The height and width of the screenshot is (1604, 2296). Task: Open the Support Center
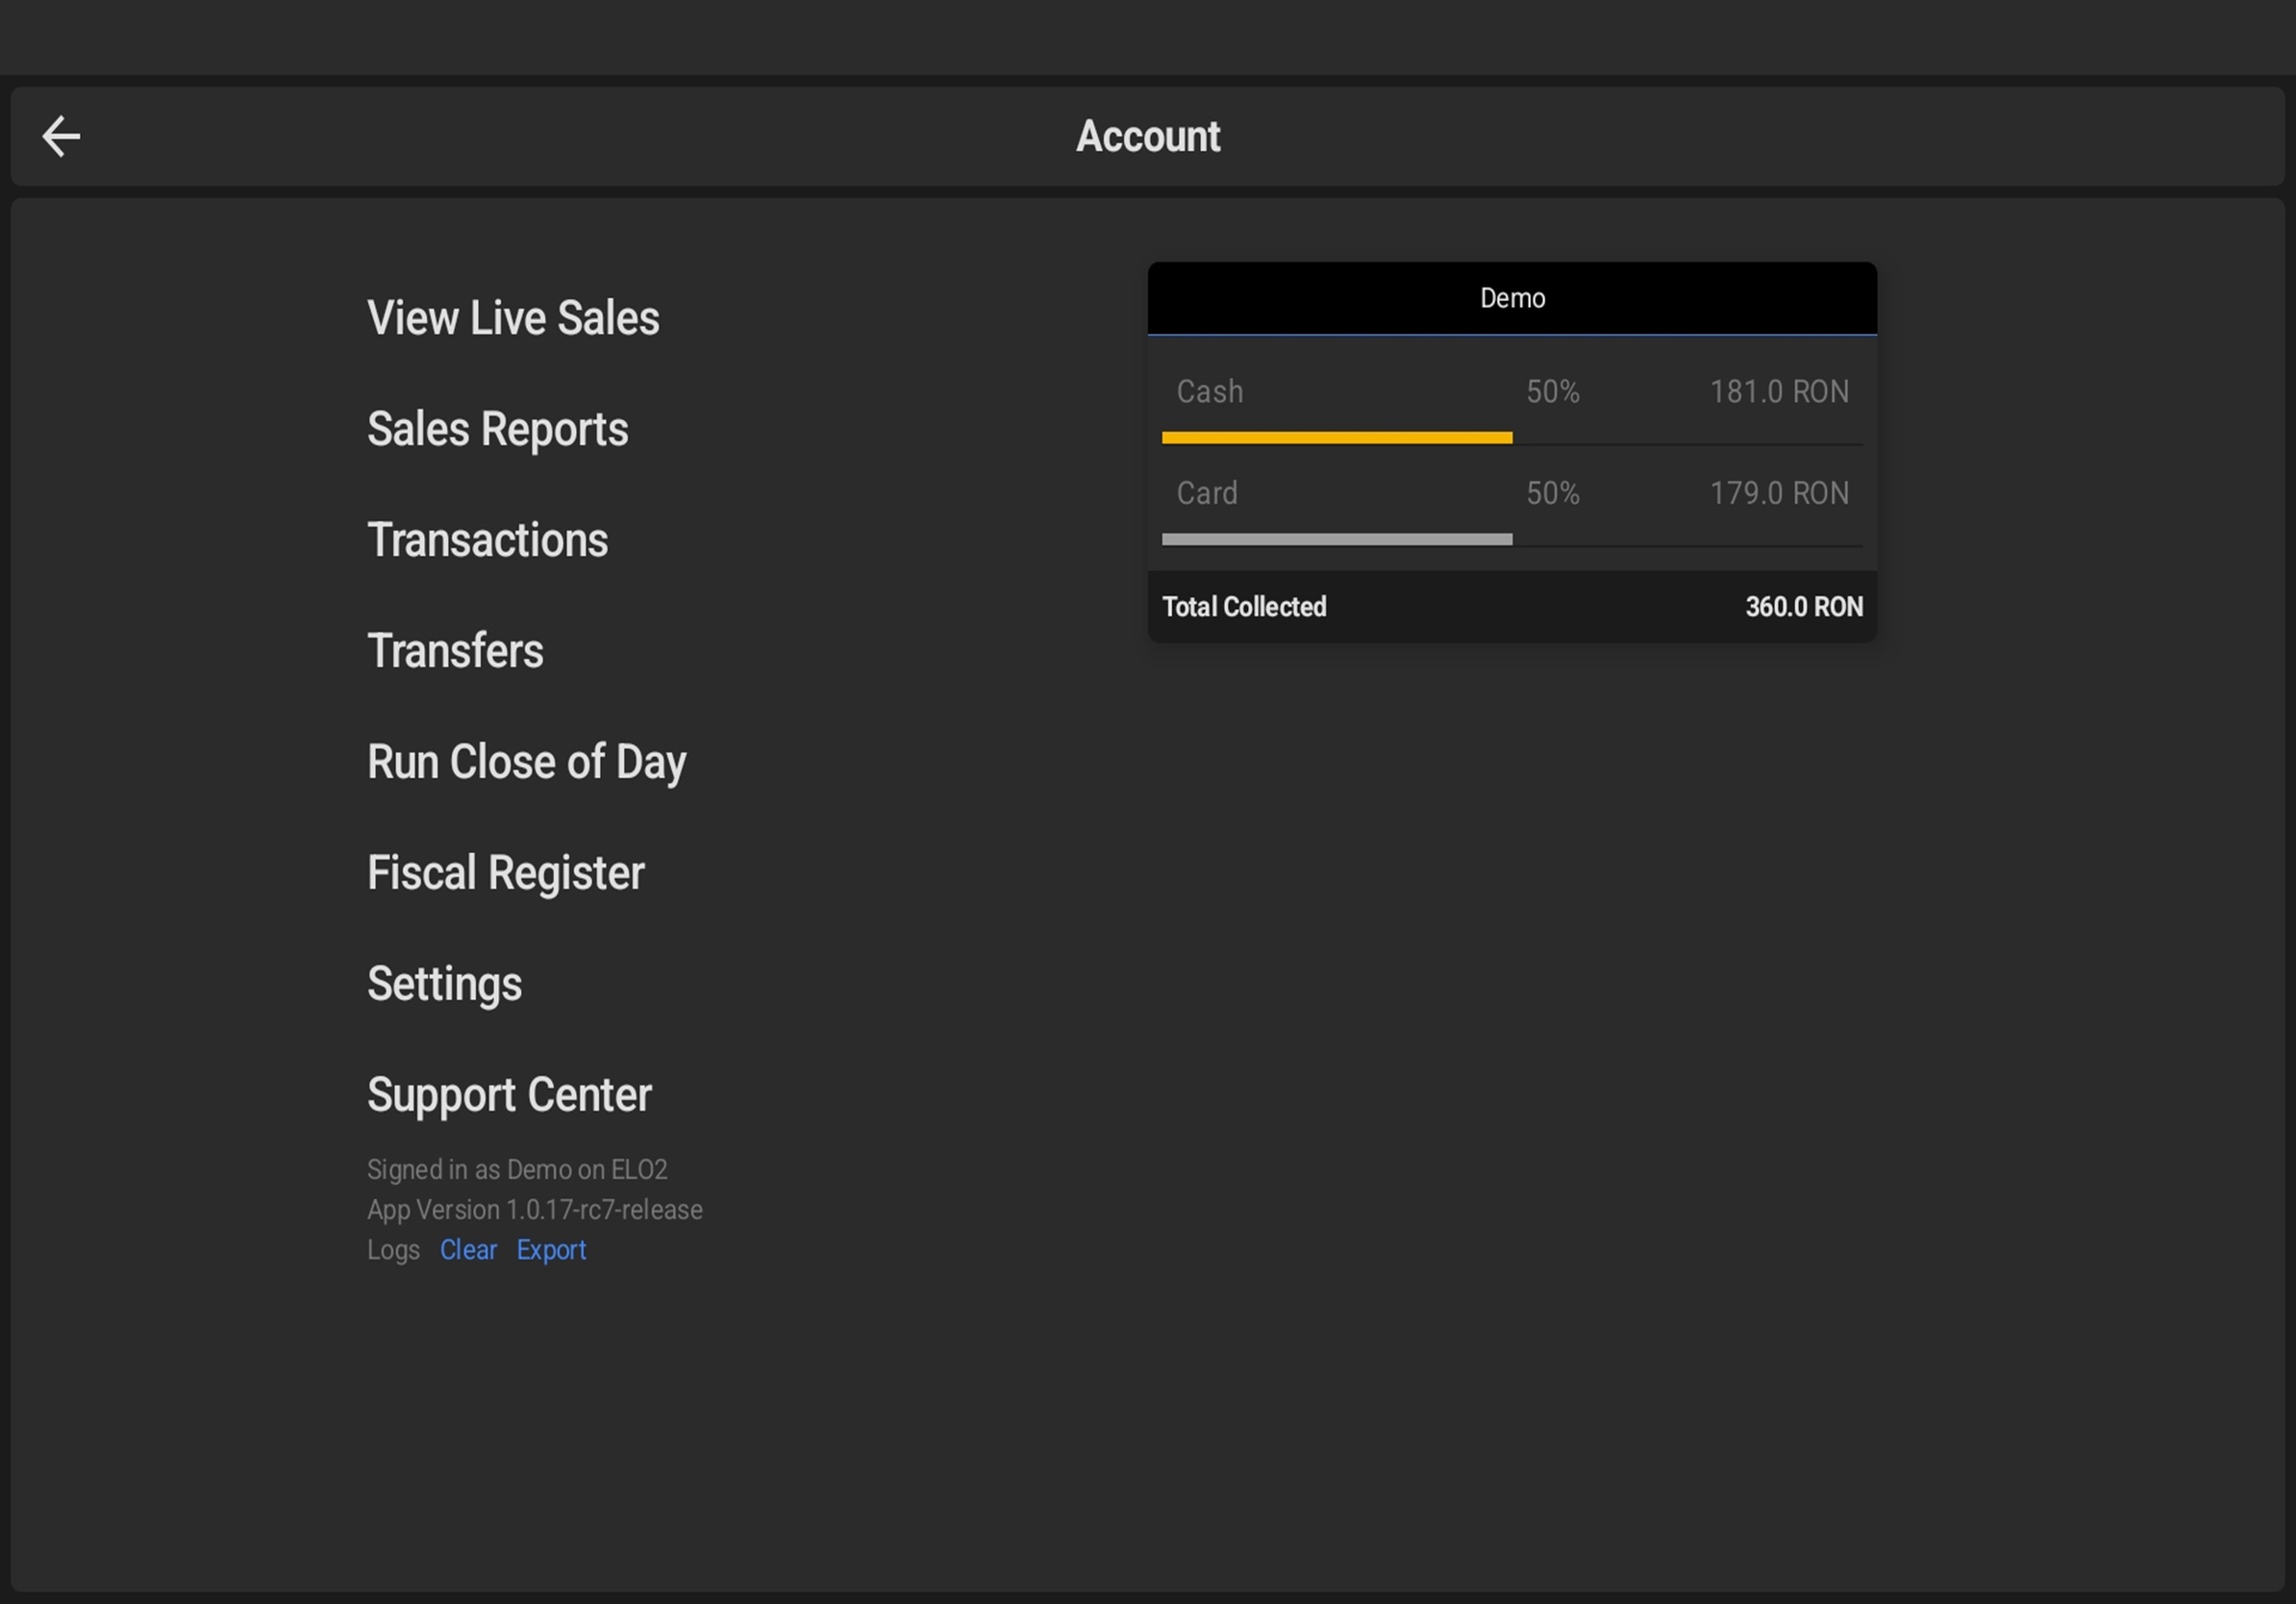tap(509, 1095)
